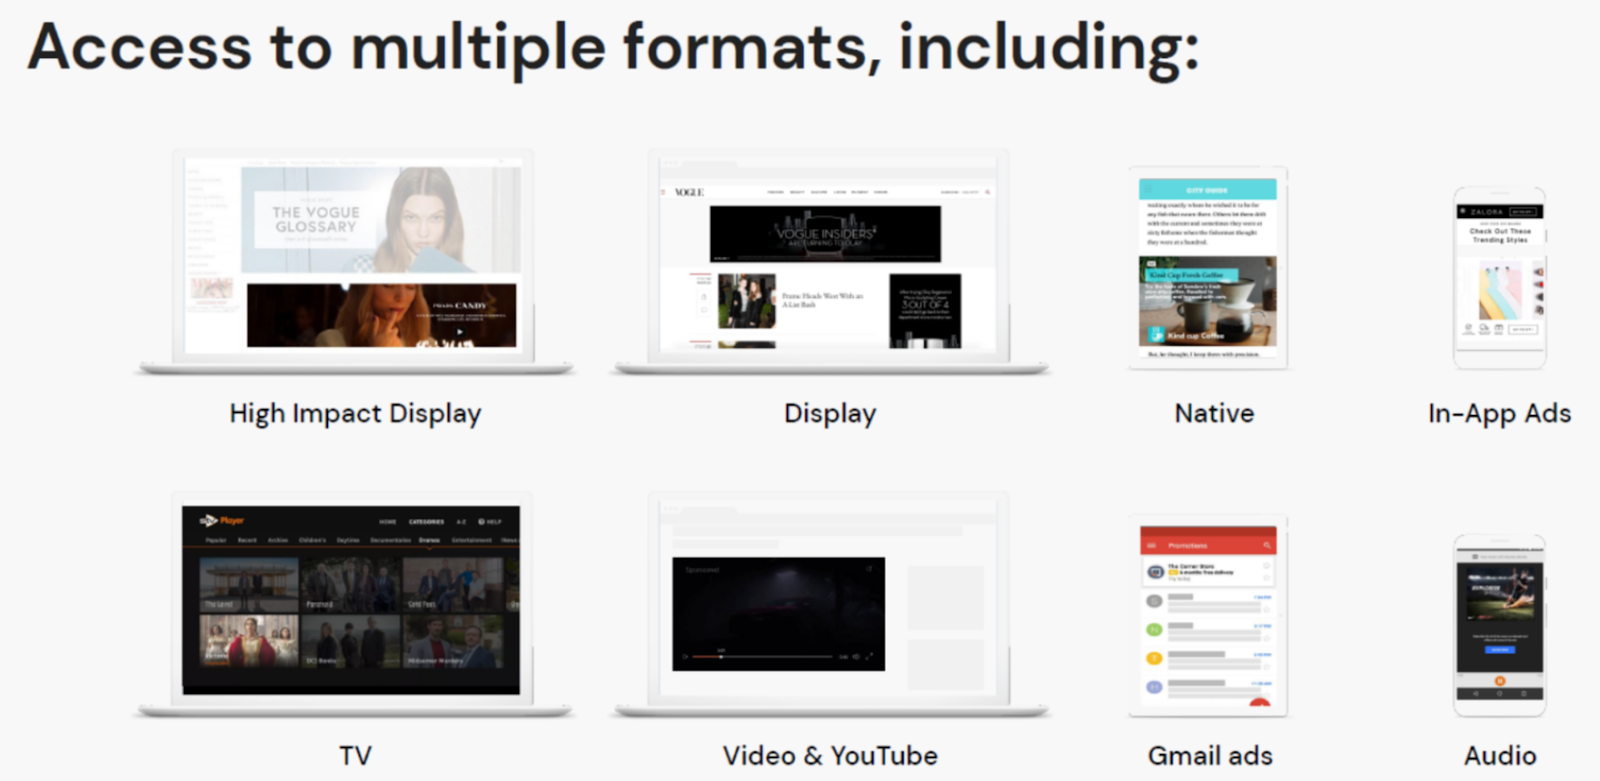Click the sponsored video progress bar

760,657
